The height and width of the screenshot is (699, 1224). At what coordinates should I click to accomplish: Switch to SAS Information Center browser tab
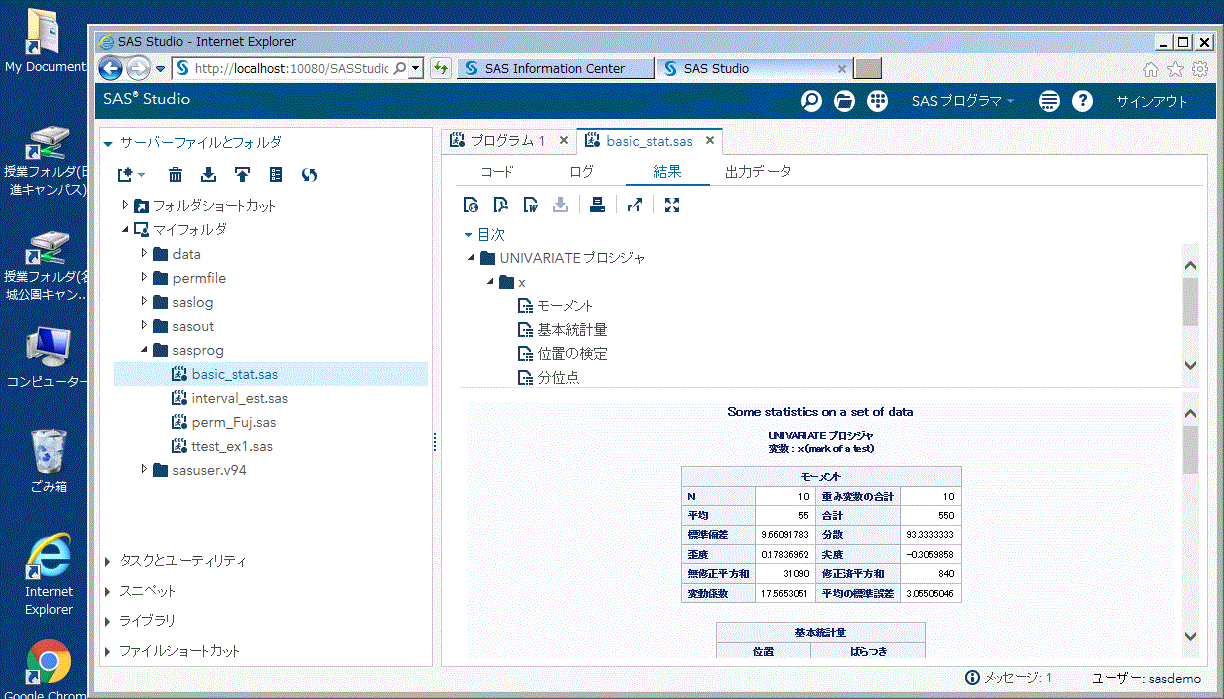(x=555, y=68)
